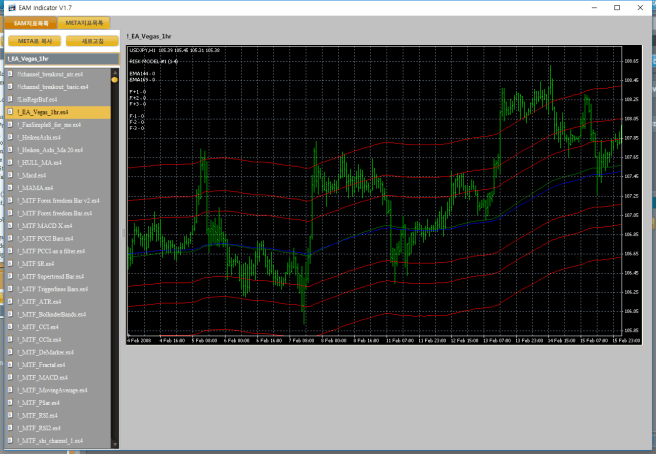Switch to the EAM지표목록 tab
Image resolution: width=656 pixels, height=454 pixels.
click(29, 22)
